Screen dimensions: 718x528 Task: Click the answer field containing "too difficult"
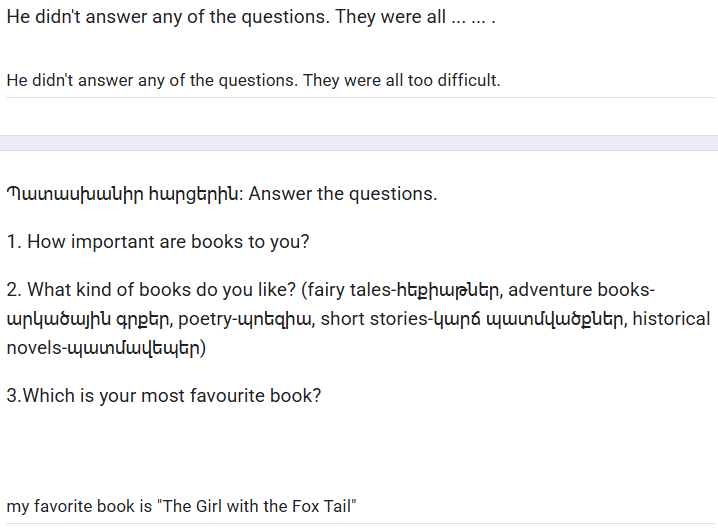coord(360,81)
